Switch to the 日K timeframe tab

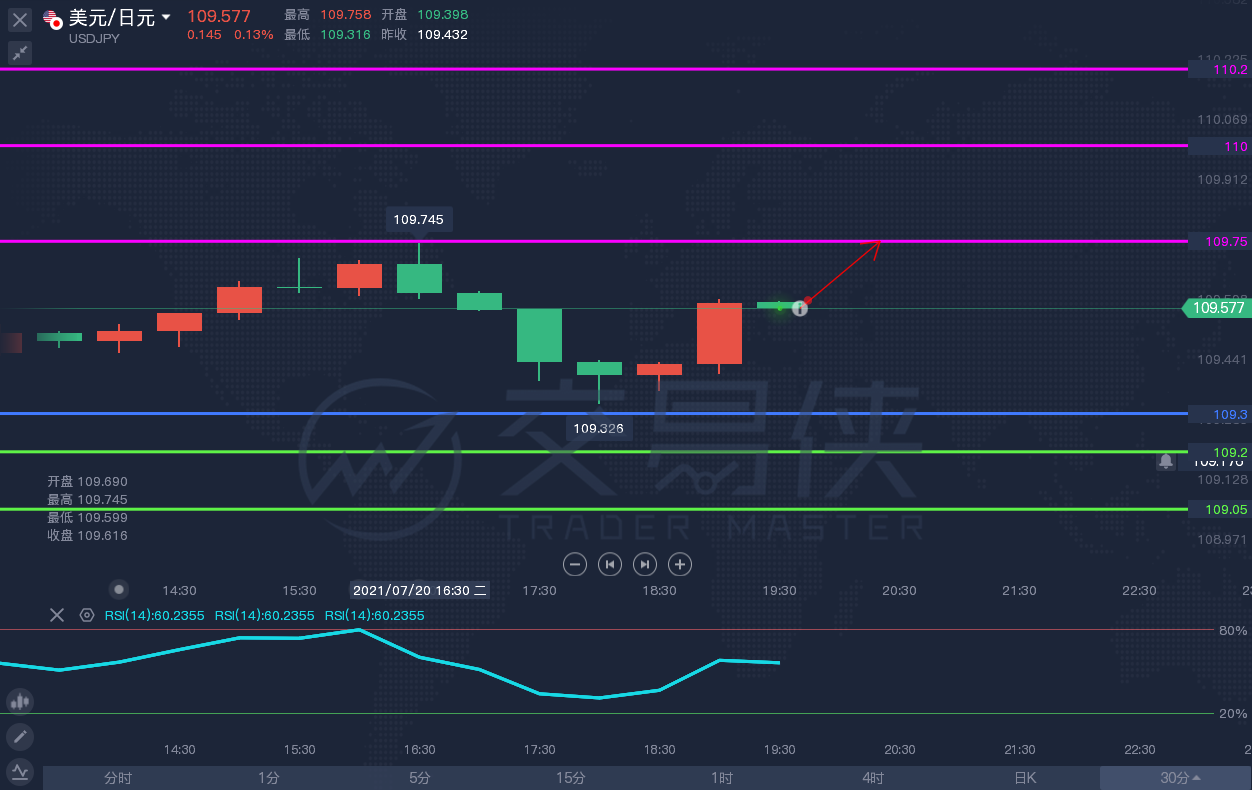click(x=1025, y=778)
